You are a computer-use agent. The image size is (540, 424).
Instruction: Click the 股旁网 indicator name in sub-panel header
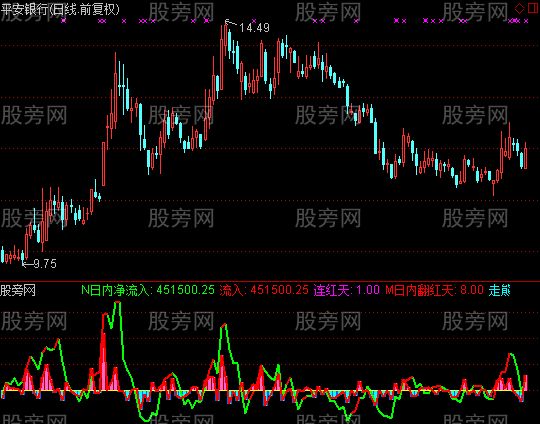point(18,290)
